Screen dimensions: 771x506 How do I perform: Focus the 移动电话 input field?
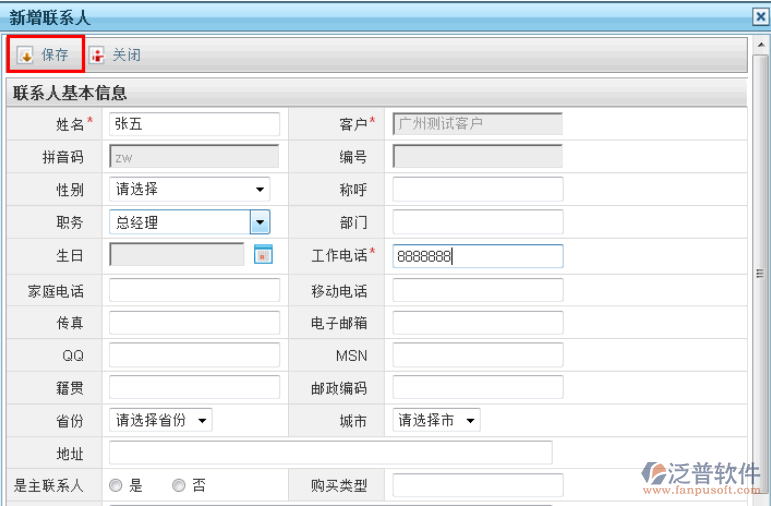point(477,290)
